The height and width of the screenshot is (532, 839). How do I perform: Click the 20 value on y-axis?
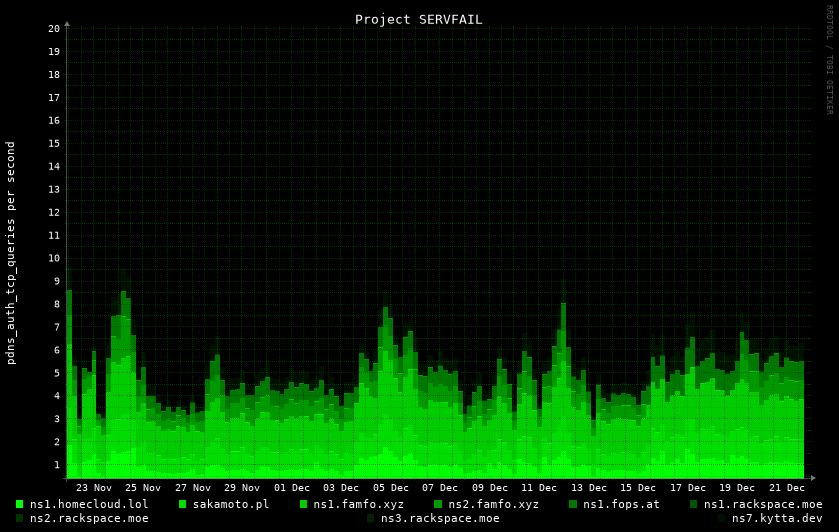coord(54,29)
